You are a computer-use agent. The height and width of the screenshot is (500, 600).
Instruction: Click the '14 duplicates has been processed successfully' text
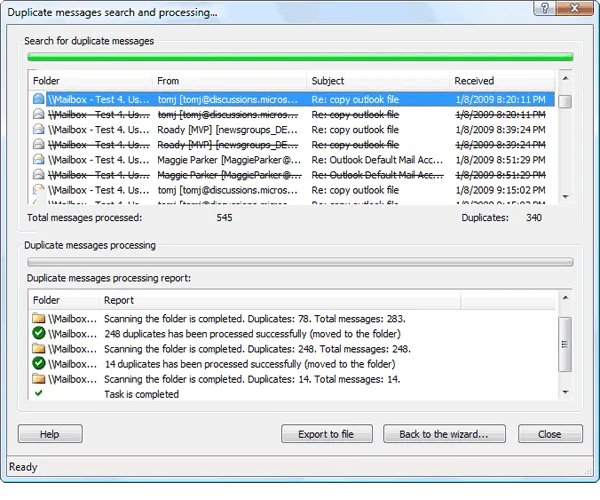(203, 364)
